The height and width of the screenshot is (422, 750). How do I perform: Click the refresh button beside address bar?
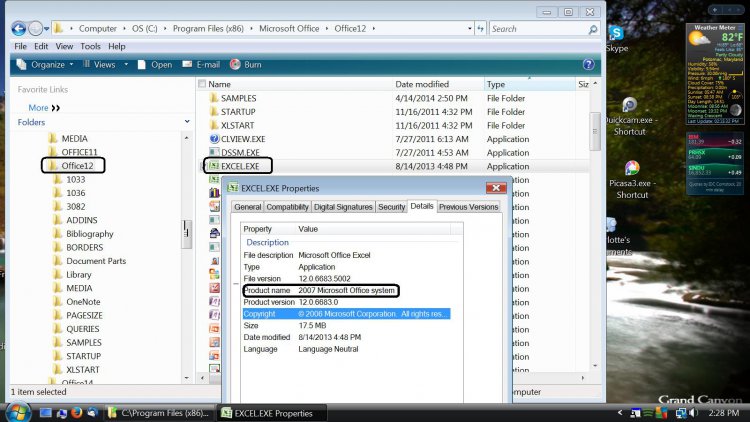(480, 29)
